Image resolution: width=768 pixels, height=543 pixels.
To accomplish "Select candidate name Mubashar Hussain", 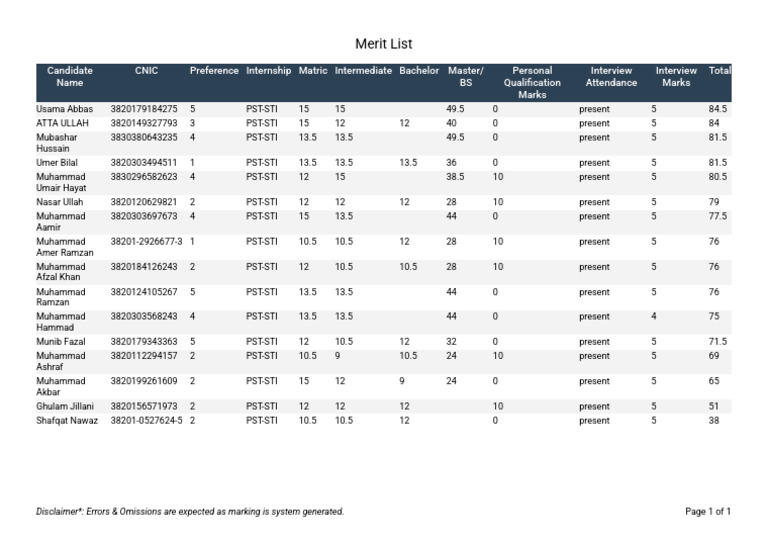I will [x=56, y=143].
